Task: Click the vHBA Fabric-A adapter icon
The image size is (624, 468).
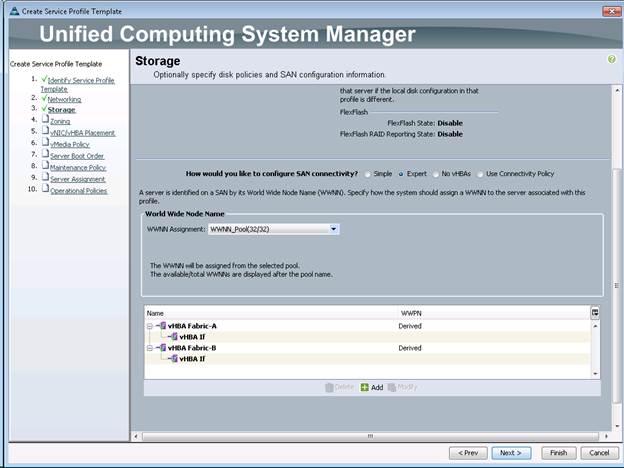Action: [x=162, y=326]
